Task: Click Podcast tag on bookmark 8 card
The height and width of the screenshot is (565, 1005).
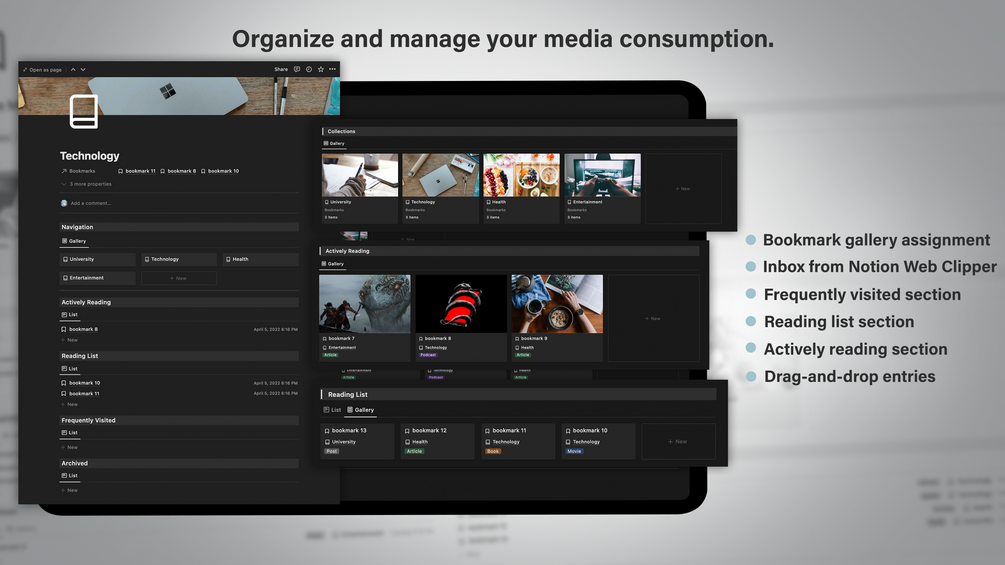Action: pyautogui.click(x=428, y=355)
